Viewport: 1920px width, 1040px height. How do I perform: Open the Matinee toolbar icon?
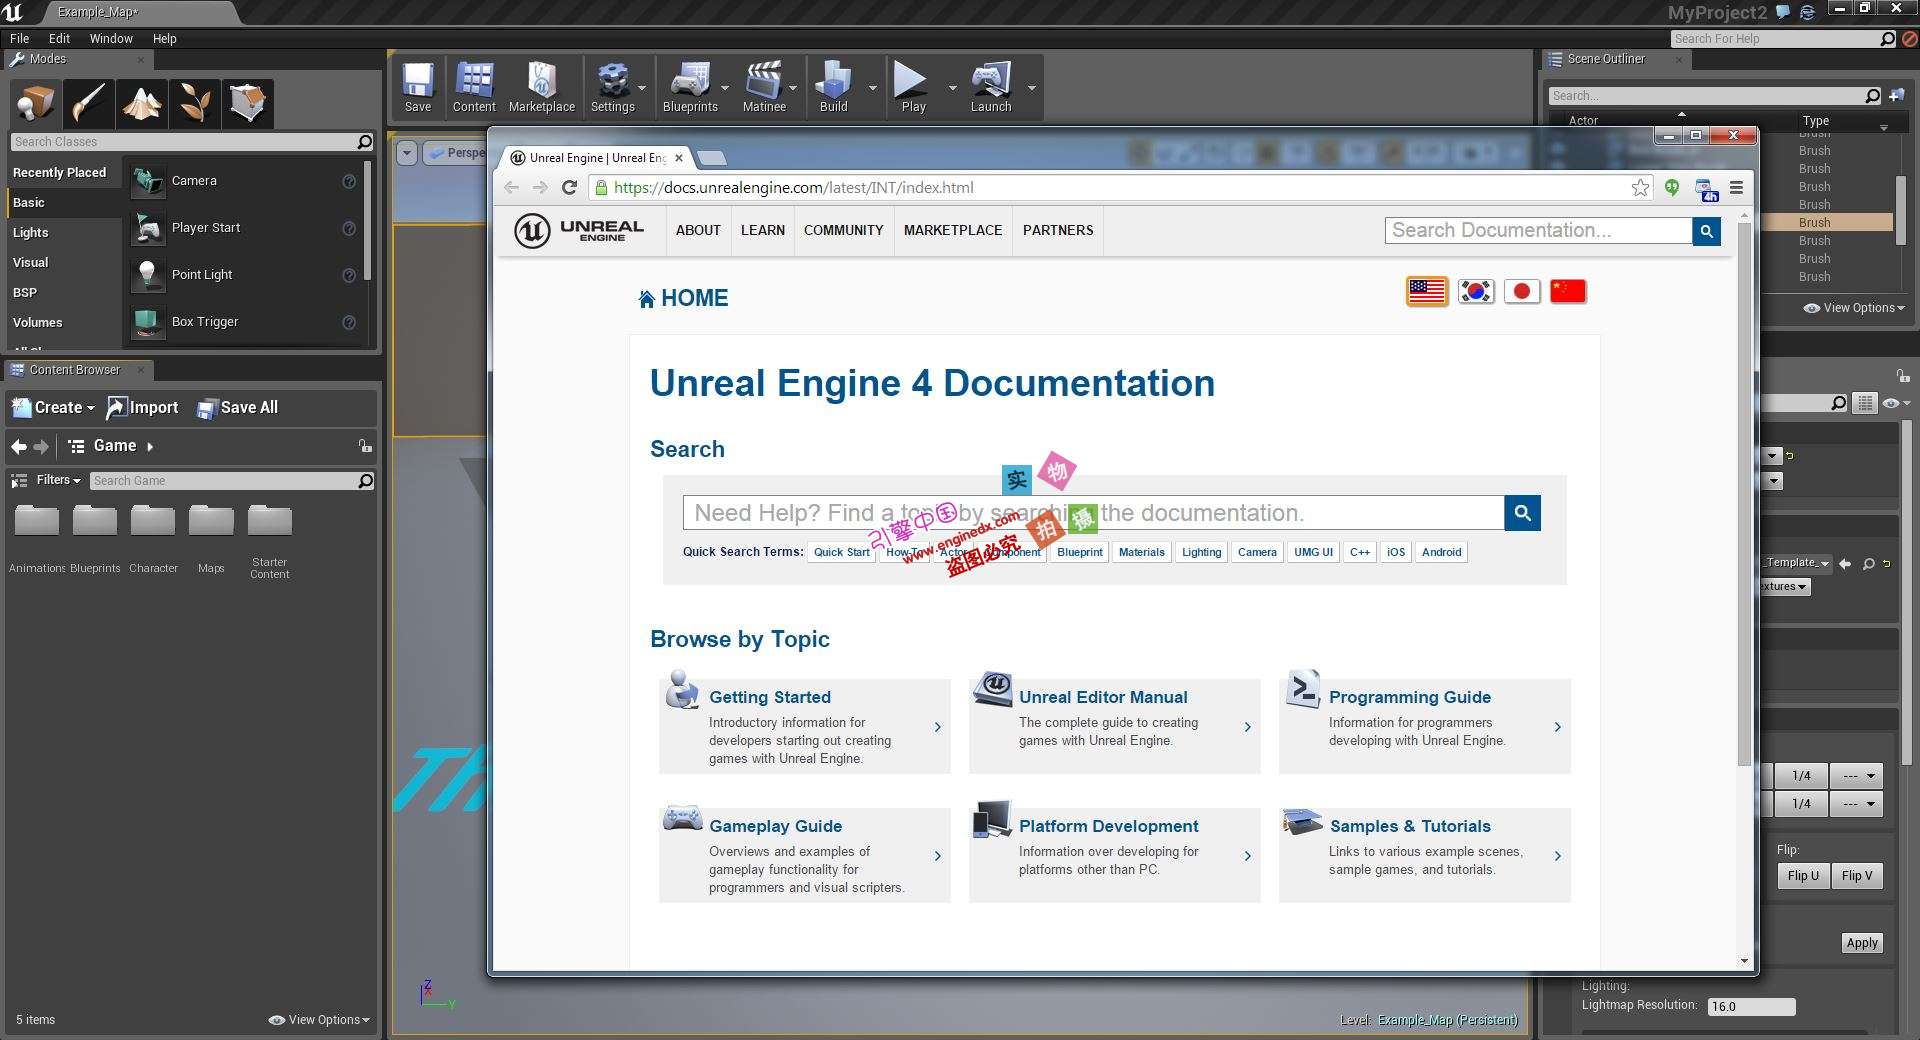(764, 87)
